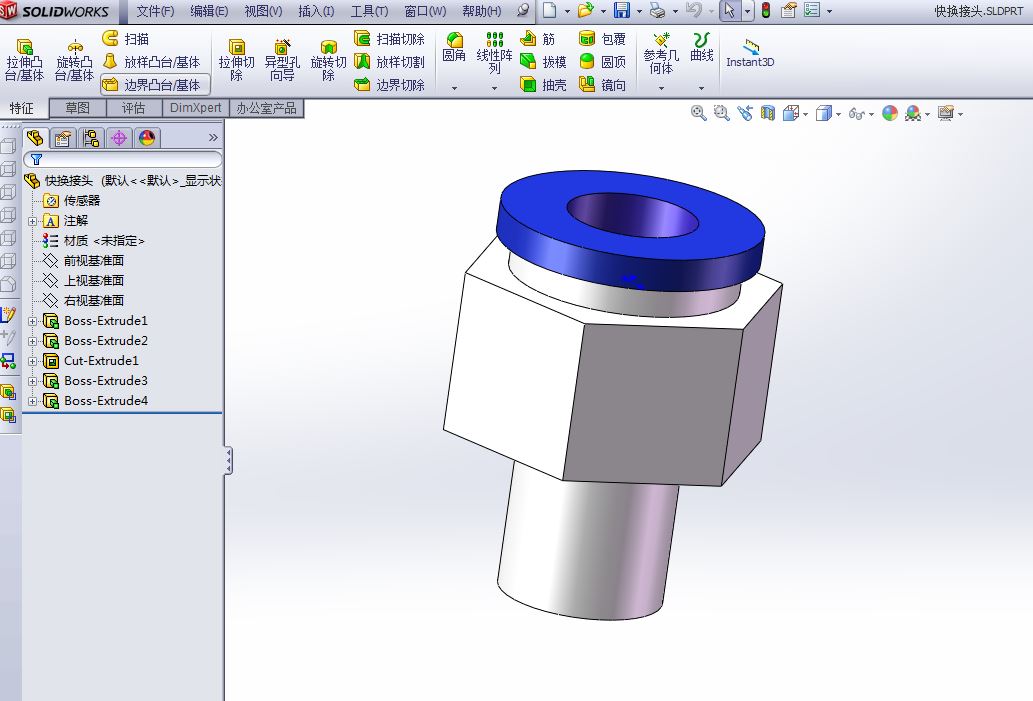Select the Linear Pattern (线性阵列) tool

(x=494, y=53)
